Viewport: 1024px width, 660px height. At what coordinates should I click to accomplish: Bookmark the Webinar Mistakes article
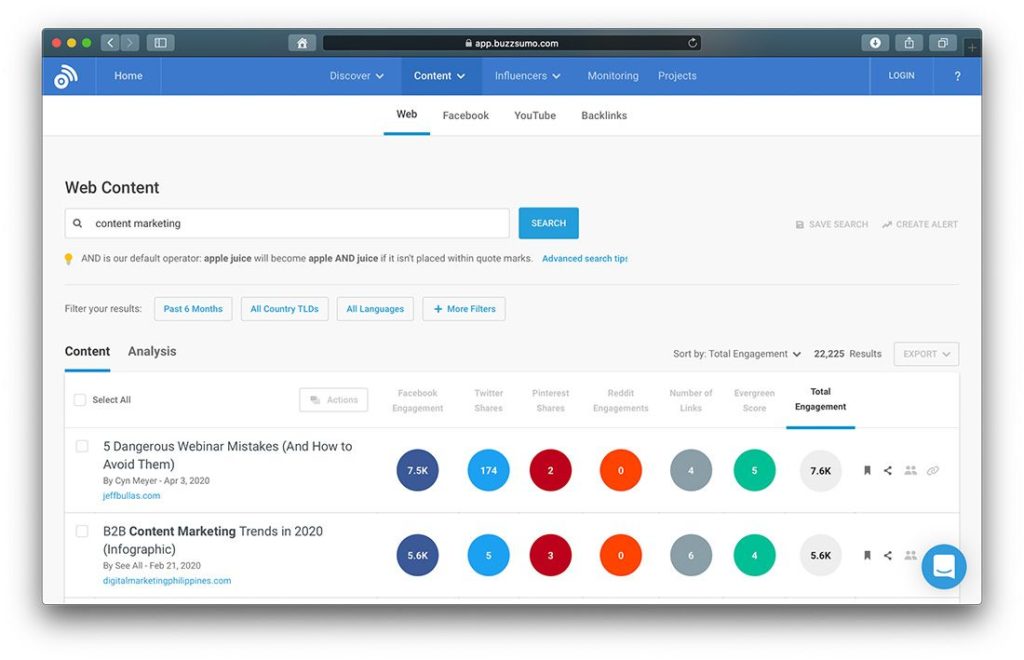click(x=867, y=470)
